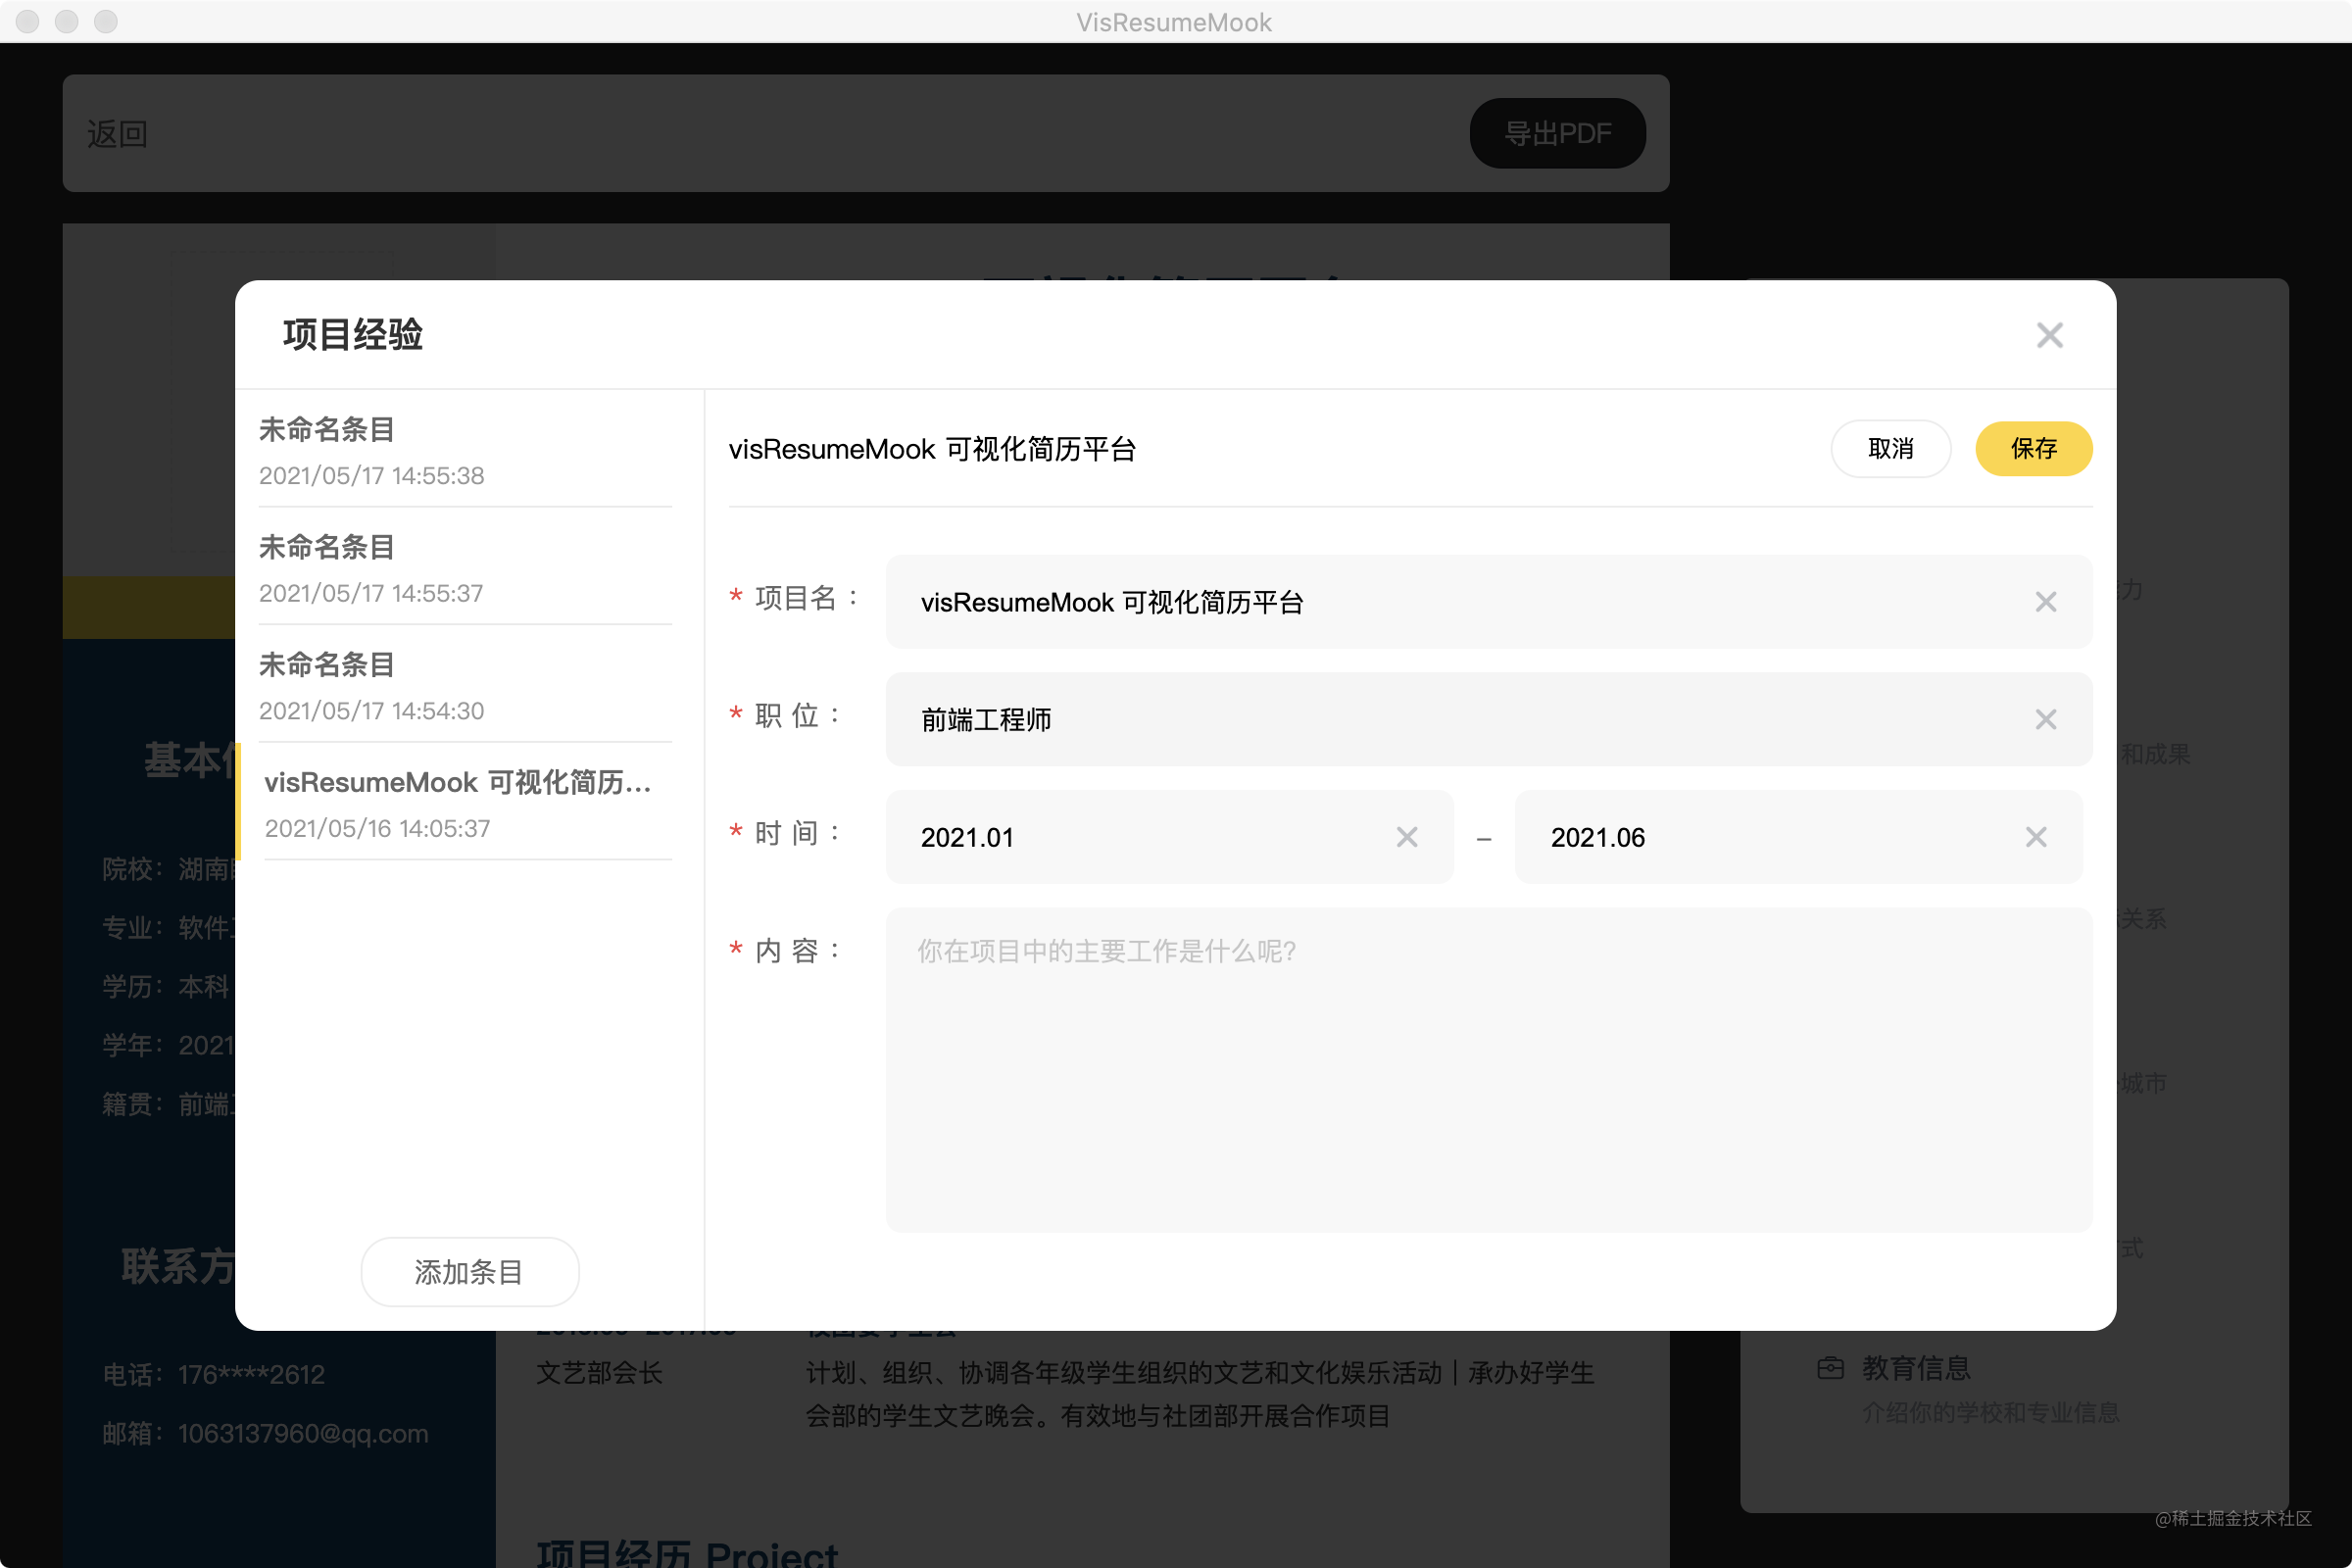
Task: Click the 内容 content textarea
Action: (x=1488, y=1069)
